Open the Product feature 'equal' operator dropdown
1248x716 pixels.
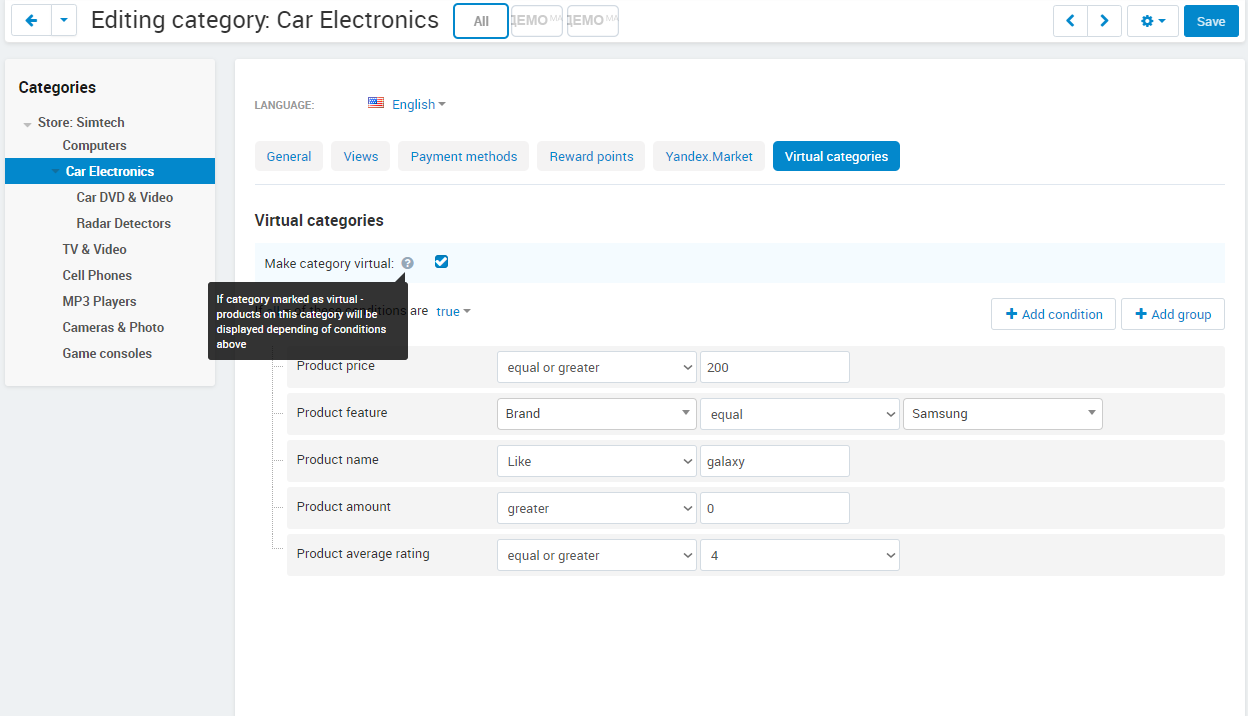tap(800, 414)
